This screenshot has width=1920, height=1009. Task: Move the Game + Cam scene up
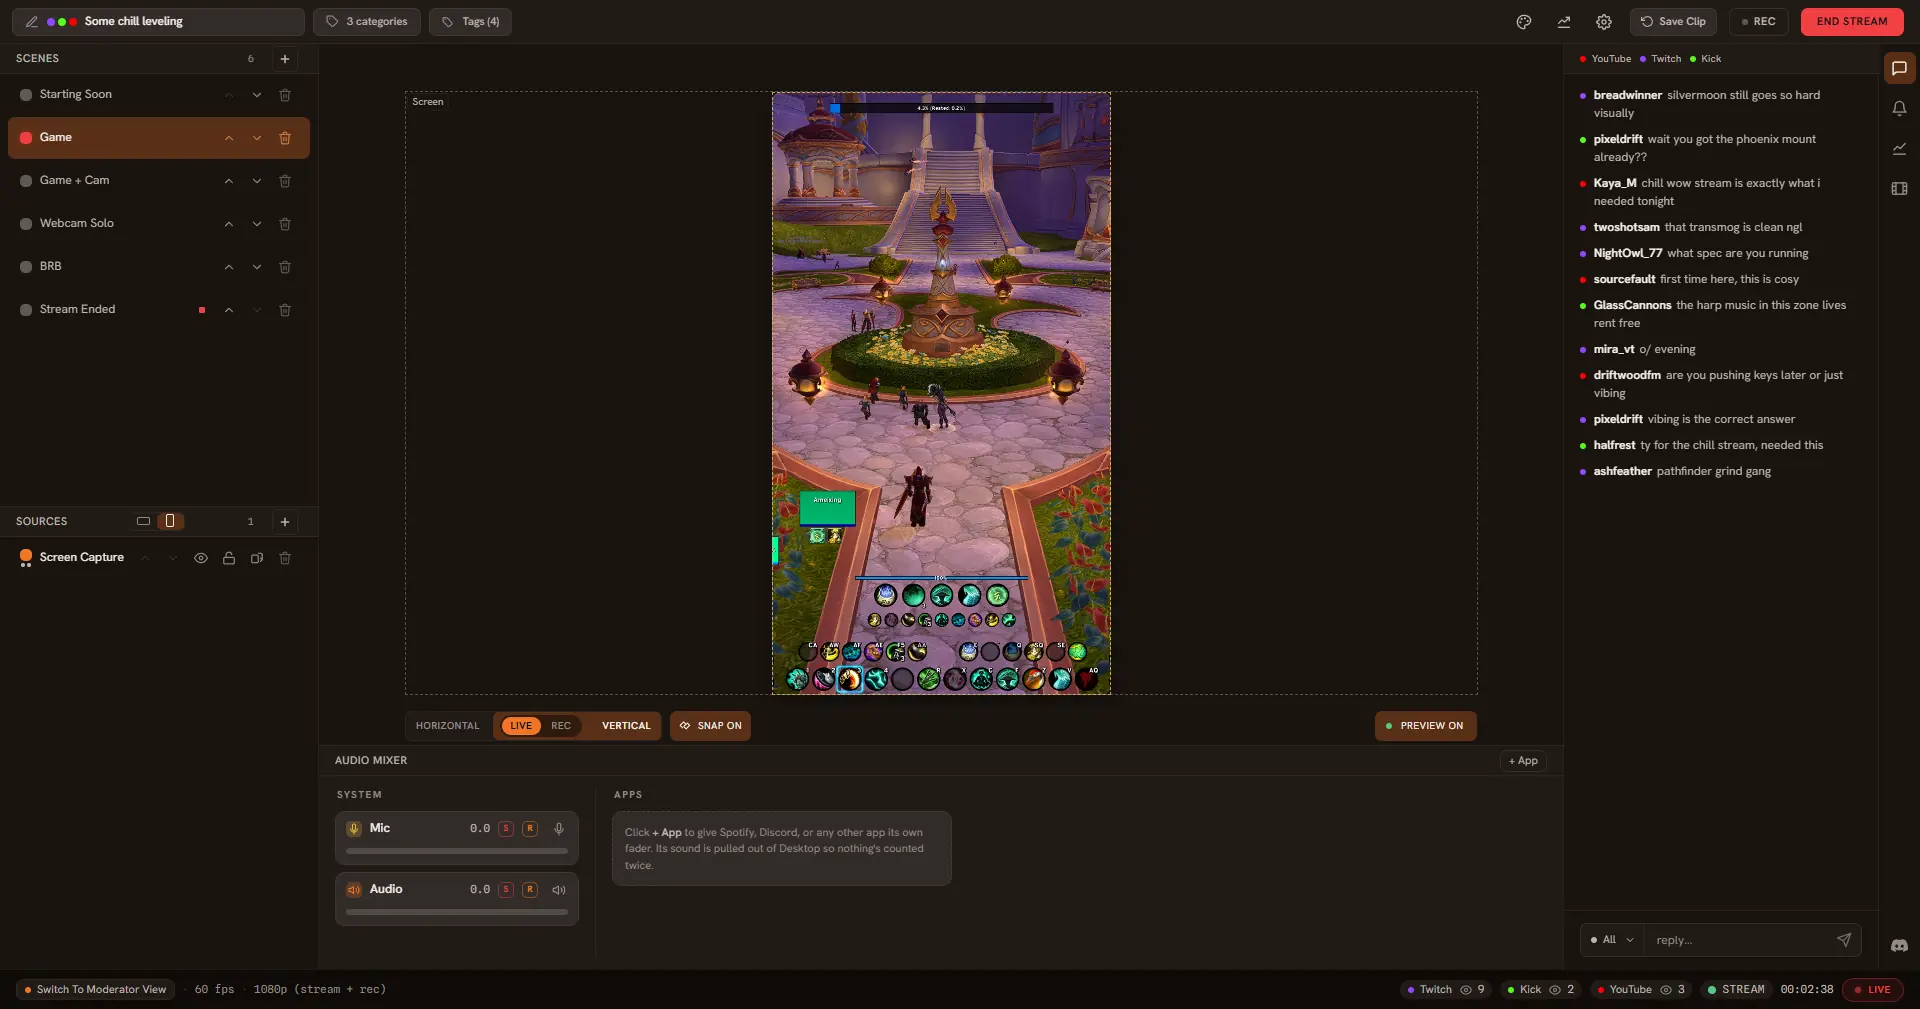[x=229, y=181]
